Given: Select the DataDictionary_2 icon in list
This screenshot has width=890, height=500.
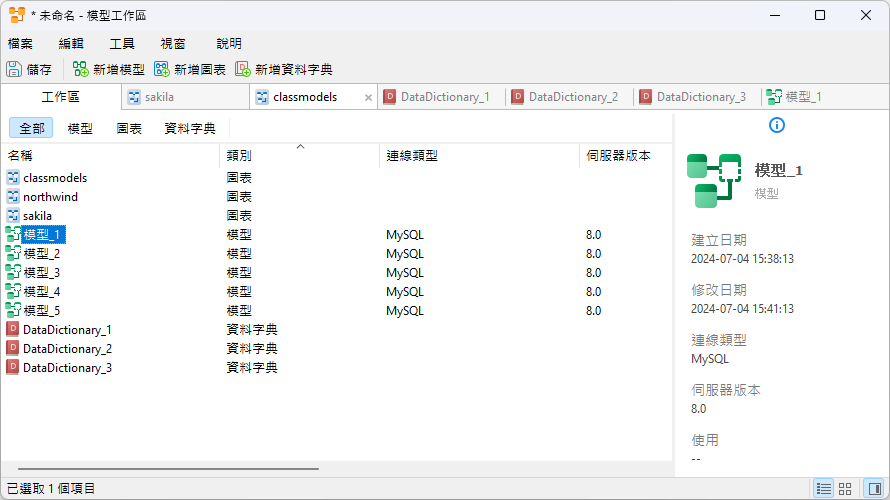Looking at the screenshot, I should (x=13, y=349).
